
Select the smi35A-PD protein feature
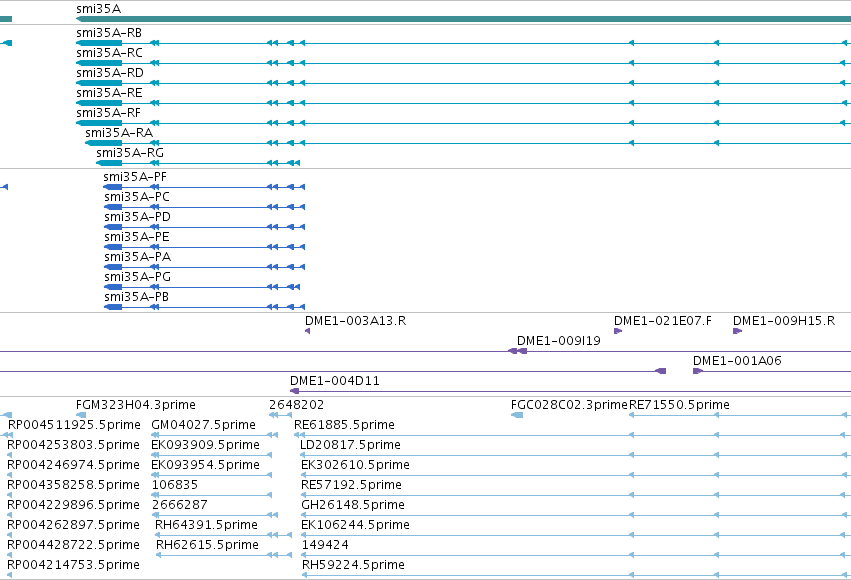137,217
